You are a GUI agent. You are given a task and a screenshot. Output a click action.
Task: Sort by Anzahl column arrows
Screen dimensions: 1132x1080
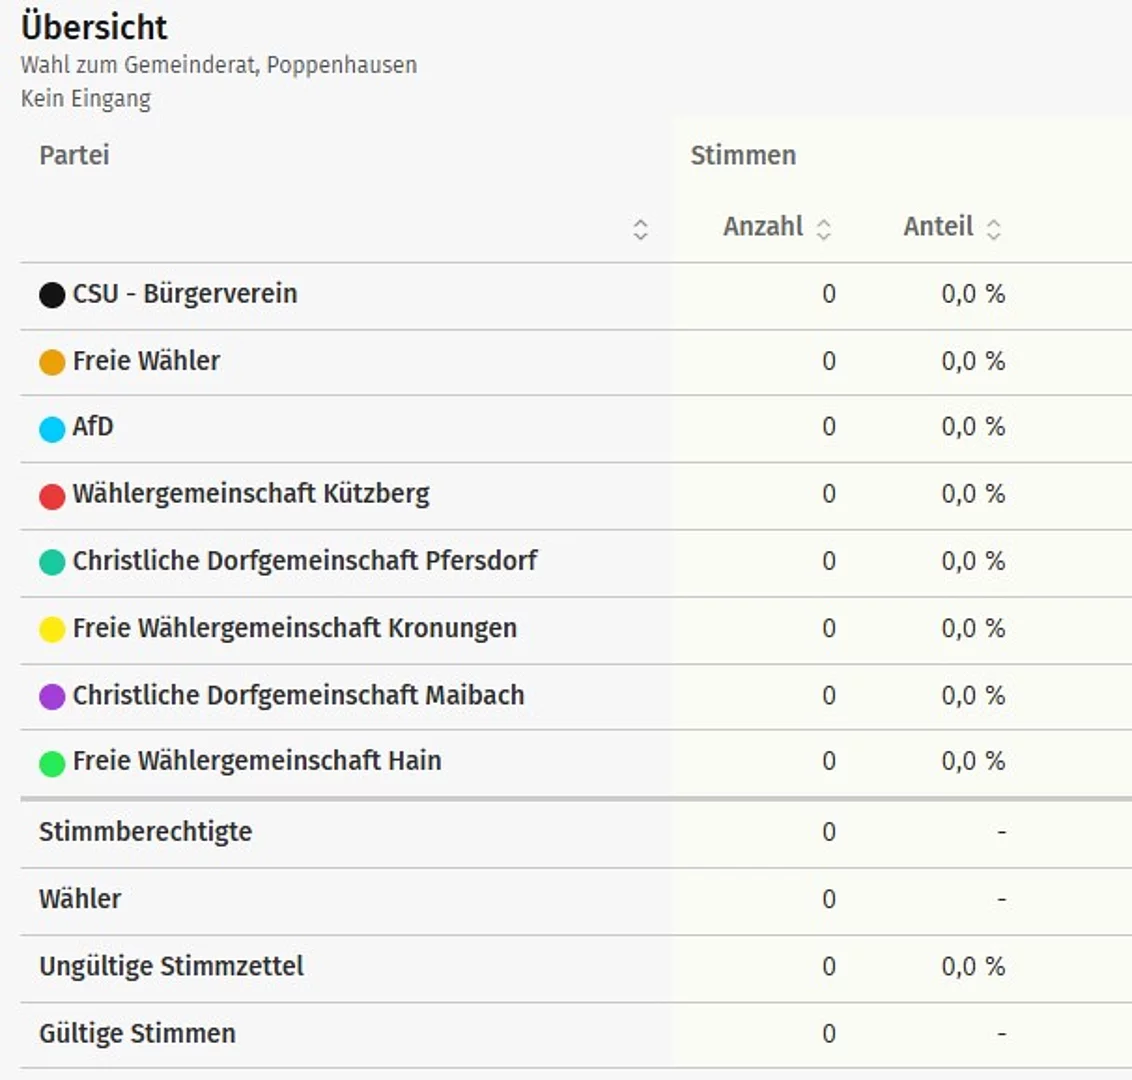(x=824, y=229)
